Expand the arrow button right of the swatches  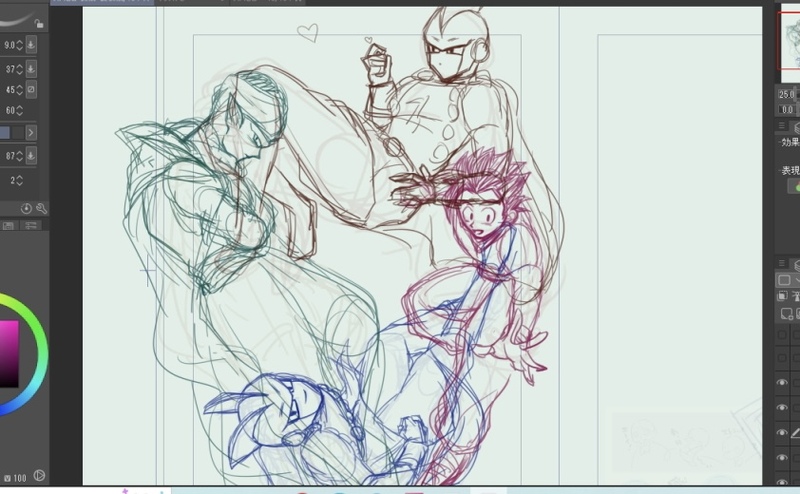pyautogui.click(x=31, y=133)
